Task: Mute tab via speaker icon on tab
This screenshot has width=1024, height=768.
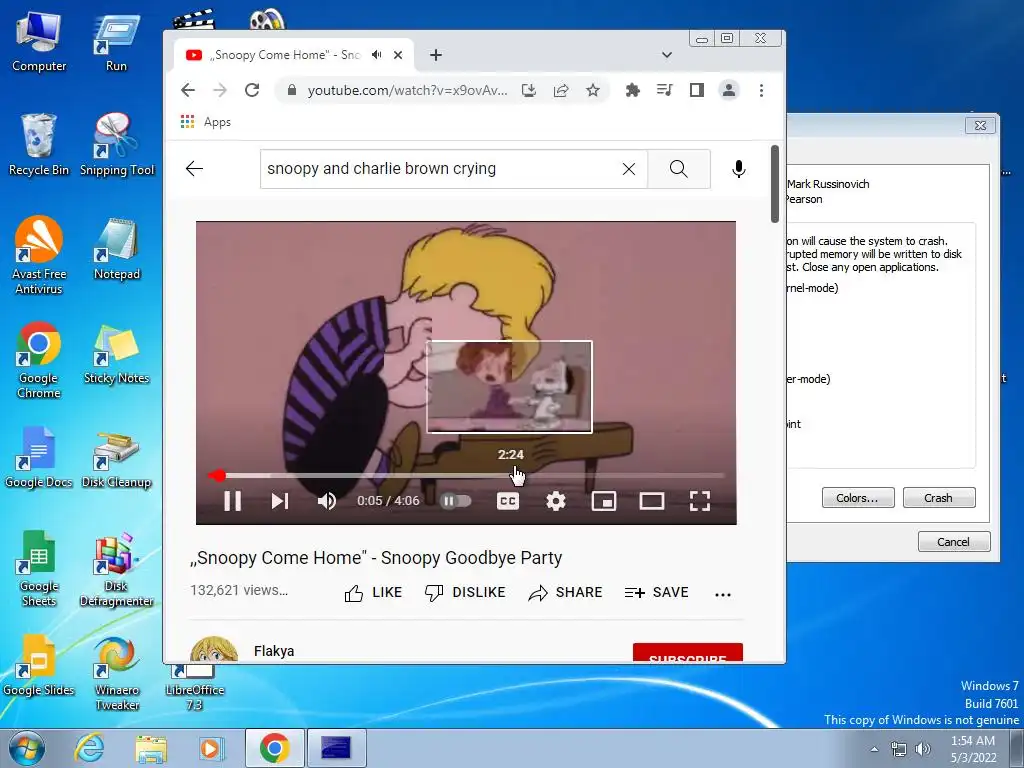Action: coord(377,55)
